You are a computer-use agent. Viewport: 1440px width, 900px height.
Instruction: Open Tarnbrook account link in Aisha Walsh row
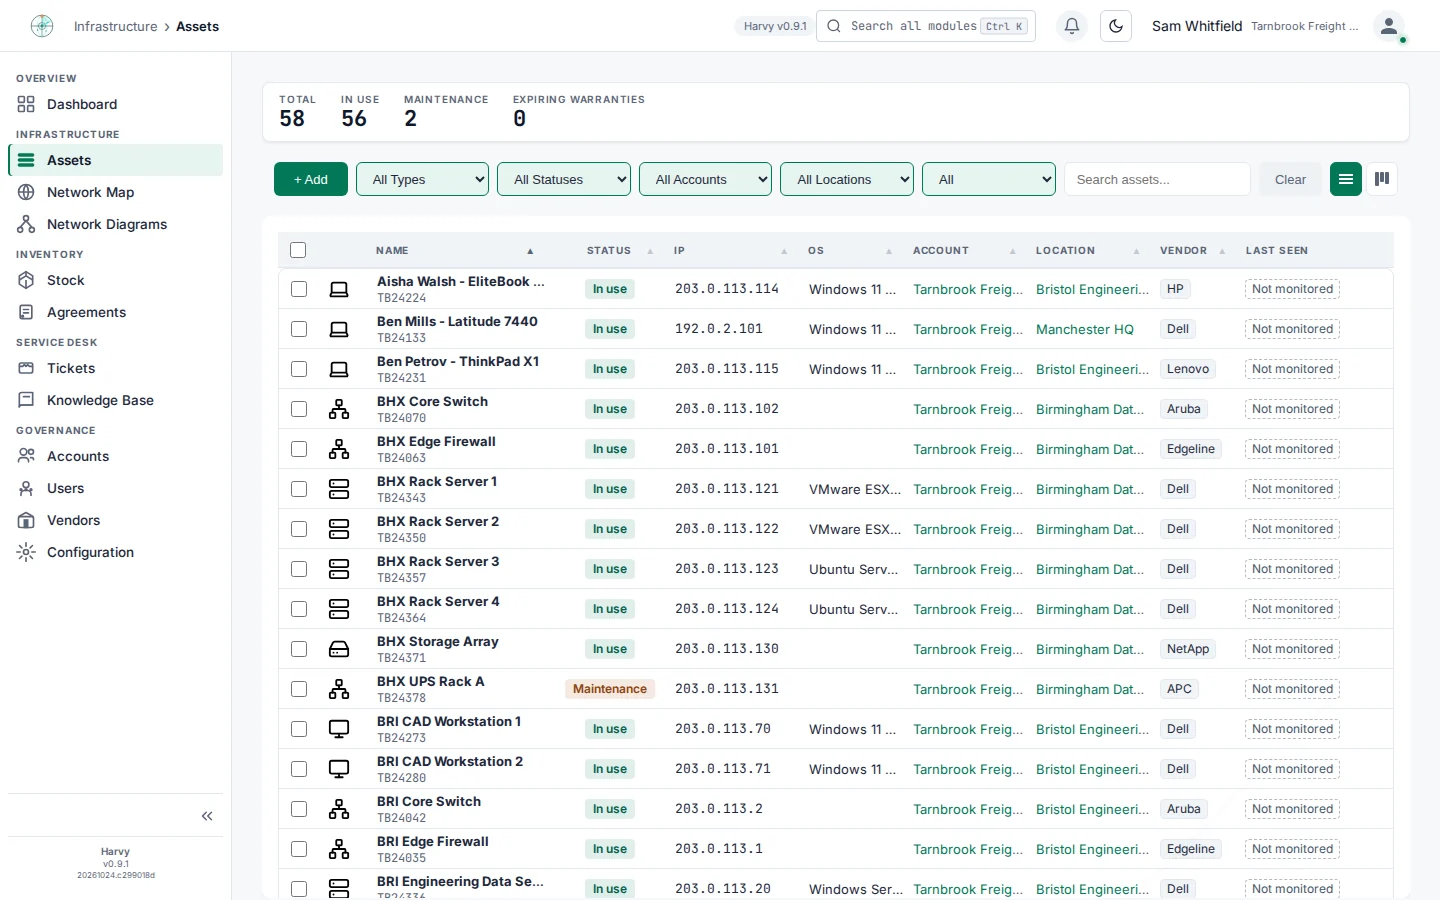[968, 289]
